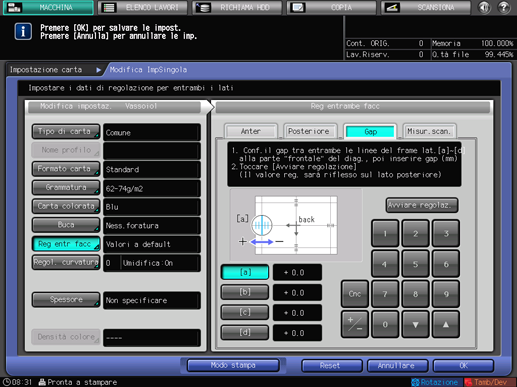Tap keypad digit 0
Image resolution: width=517 pixels, height=387 pixels.
(x=385, y=324)
